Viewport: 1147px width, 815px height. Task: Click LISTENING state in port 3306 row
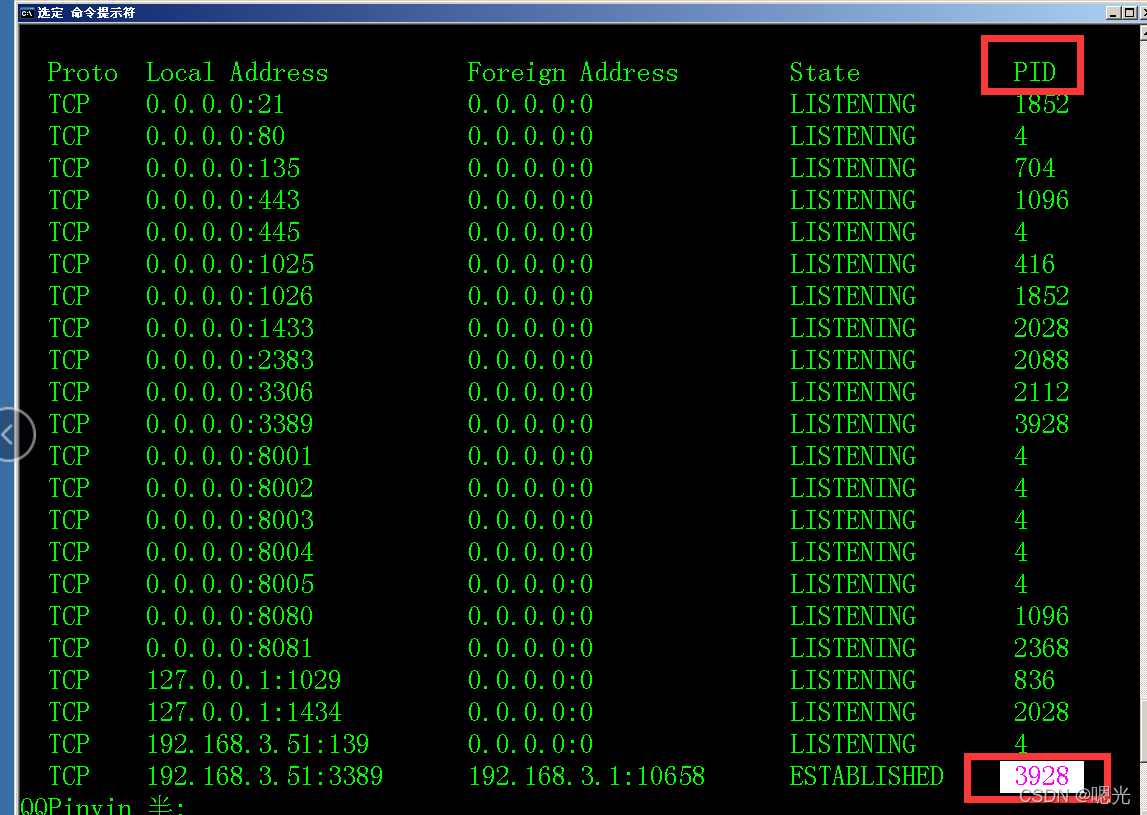coord(853,392)
